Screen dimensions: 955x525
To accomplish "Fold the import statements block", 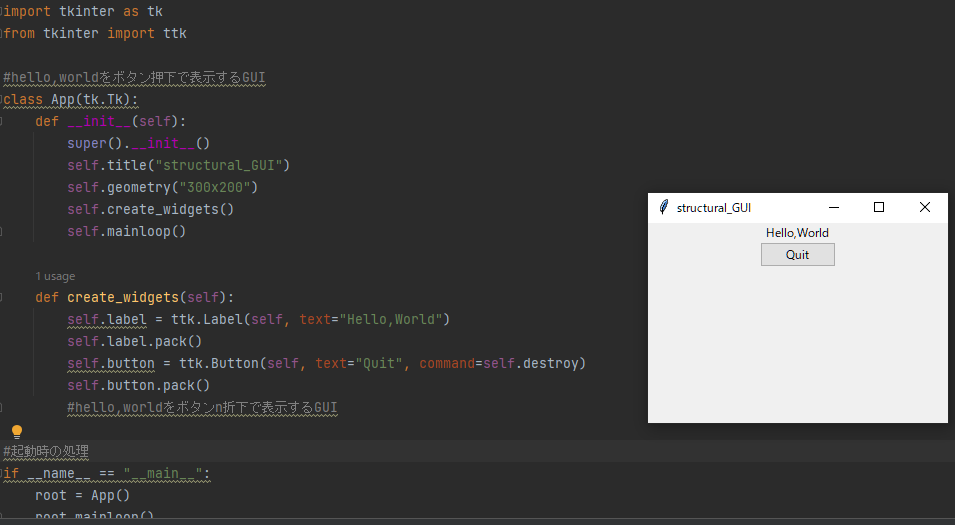I will (x=3, y=12).
